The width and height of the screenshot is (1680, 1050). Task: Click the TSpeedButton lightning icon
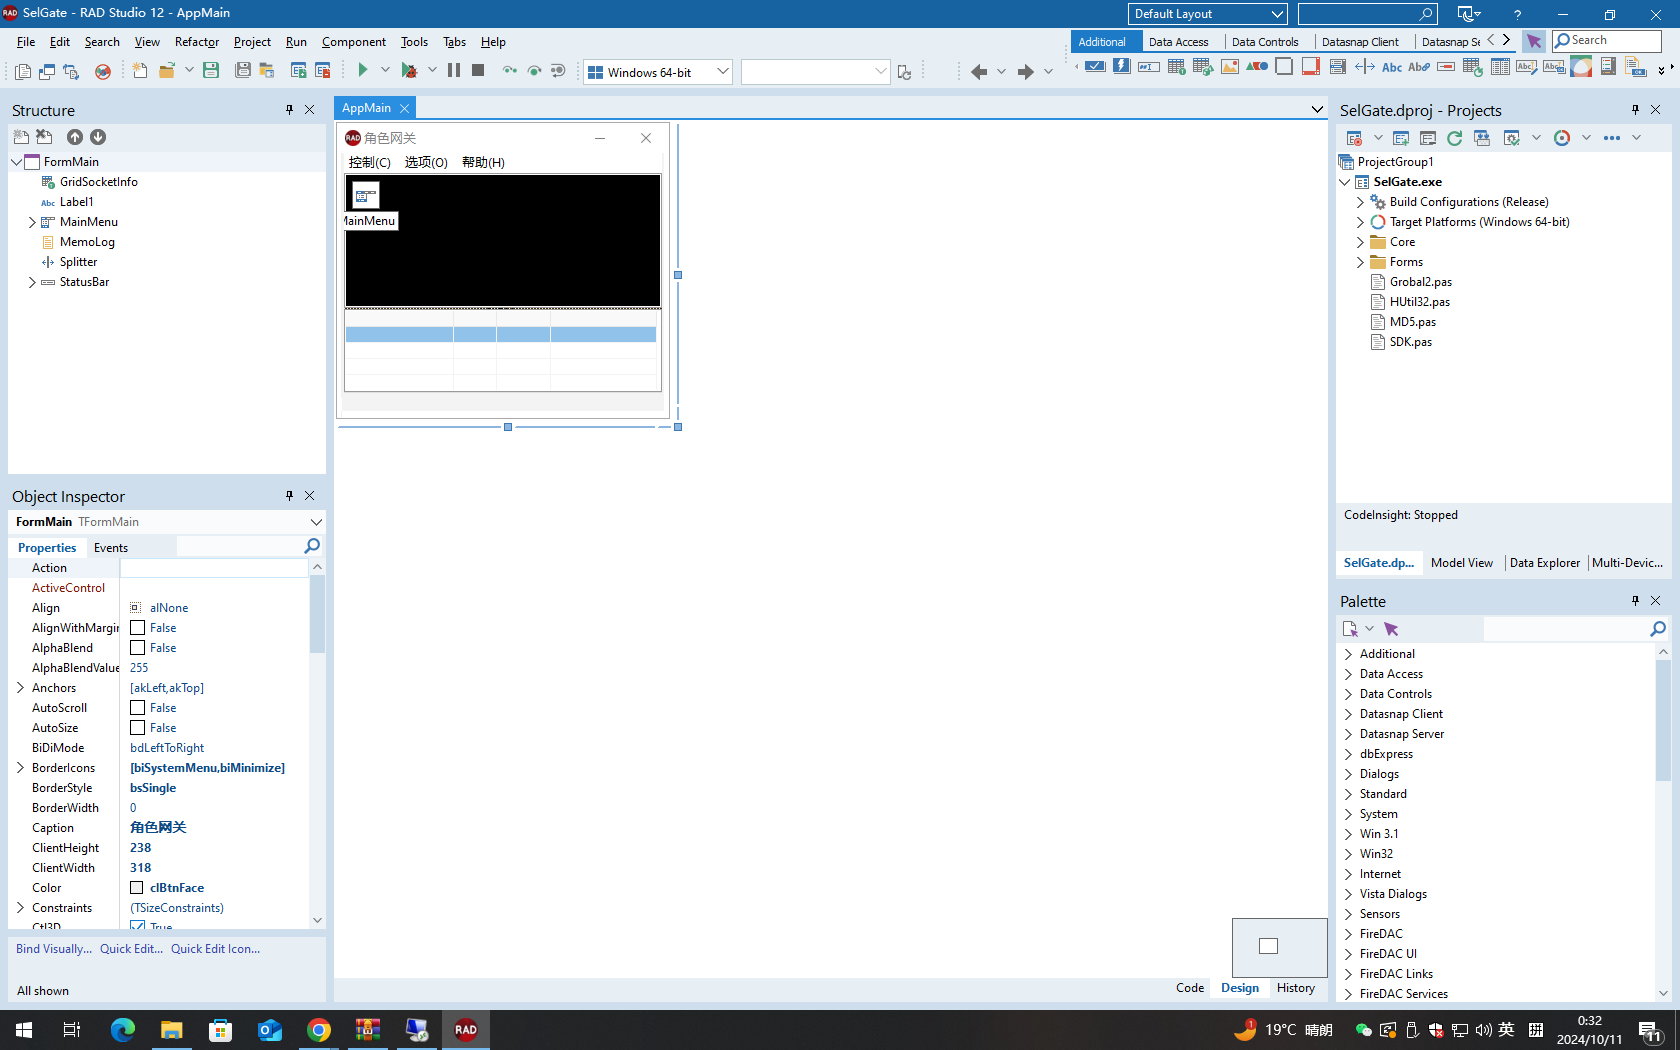1122,67
